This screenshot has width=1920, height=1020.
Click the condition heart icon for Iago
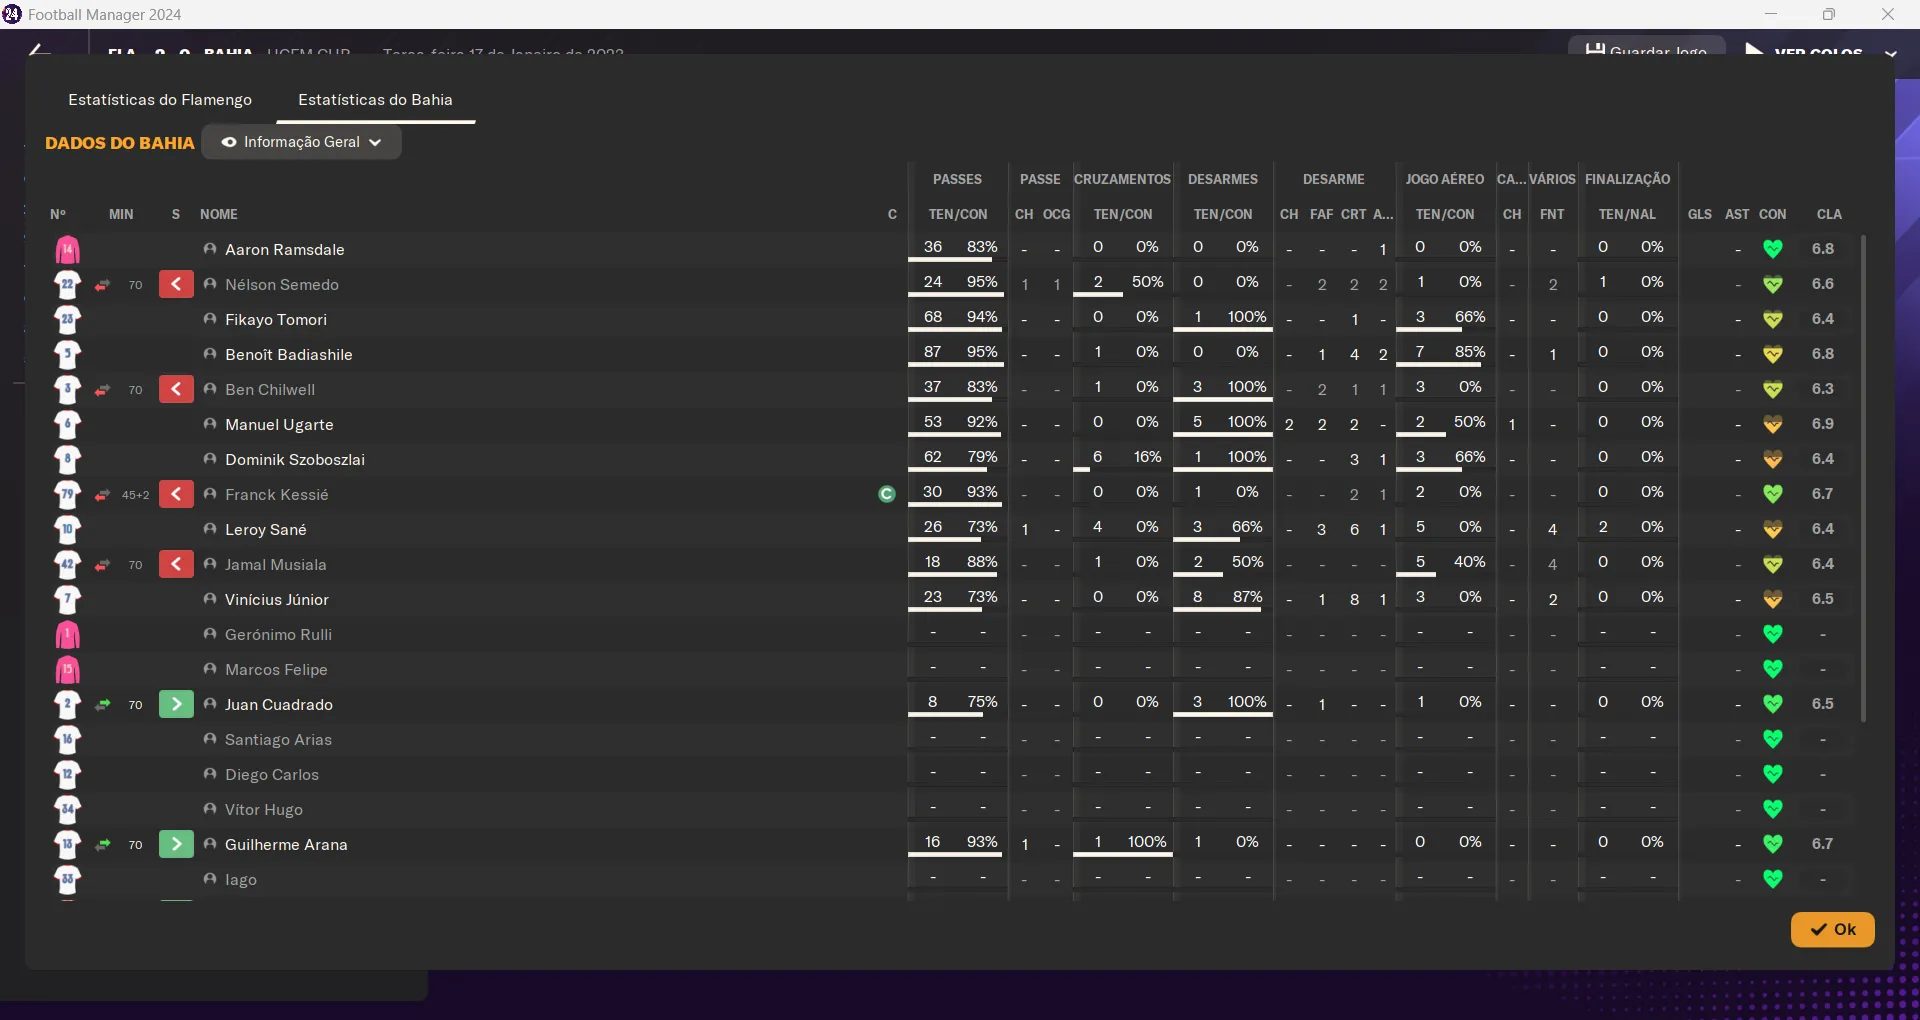click(1773, 879)
